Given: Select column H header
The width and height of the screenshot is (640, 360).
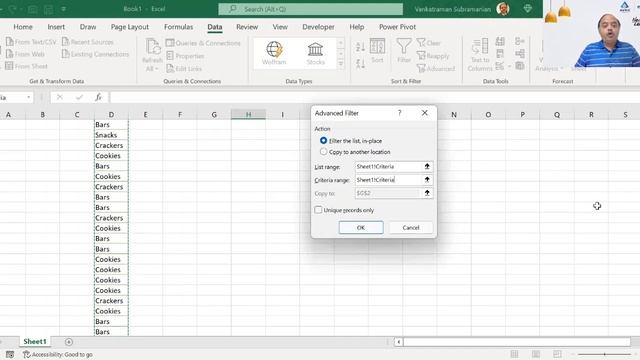Looking at the screenshot, I should coord(248,115).
